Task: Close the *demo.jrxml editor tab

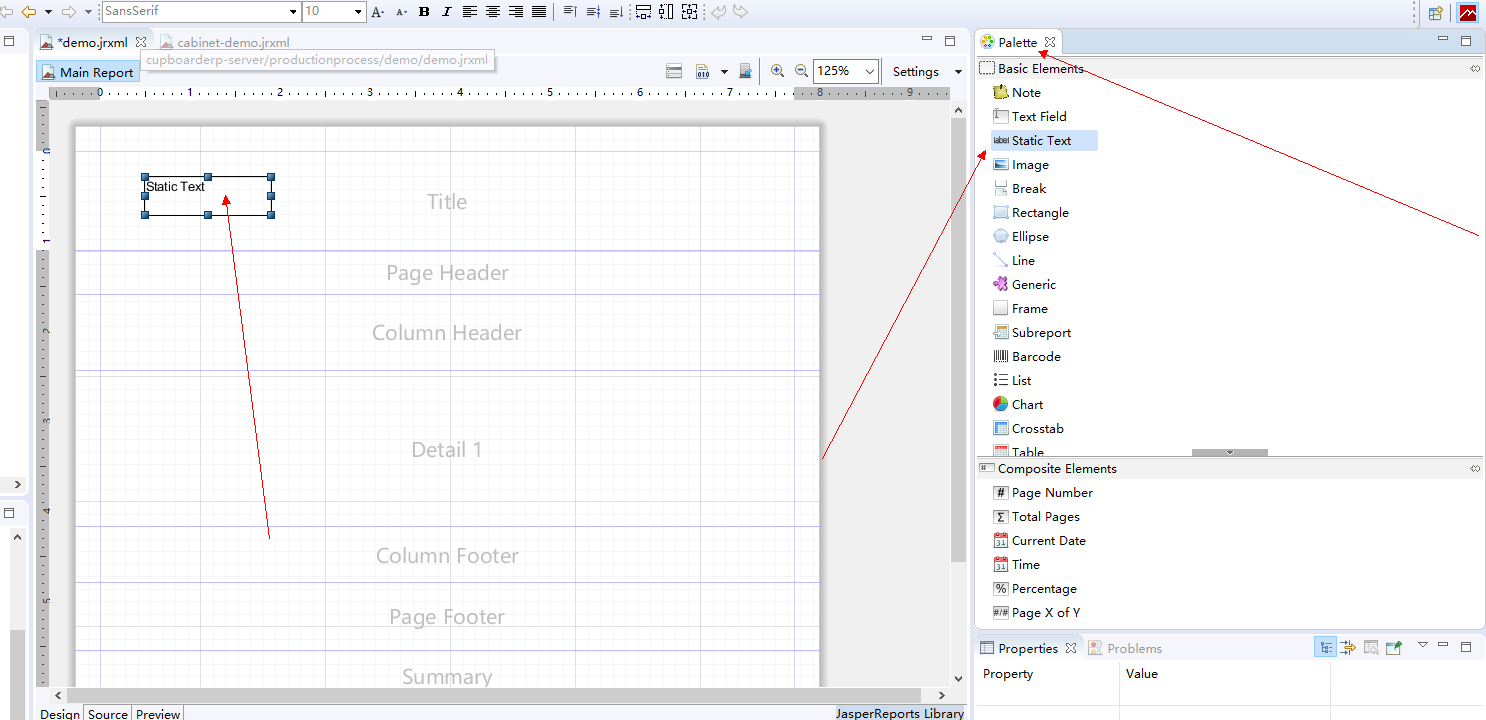Action: (141, 42)
